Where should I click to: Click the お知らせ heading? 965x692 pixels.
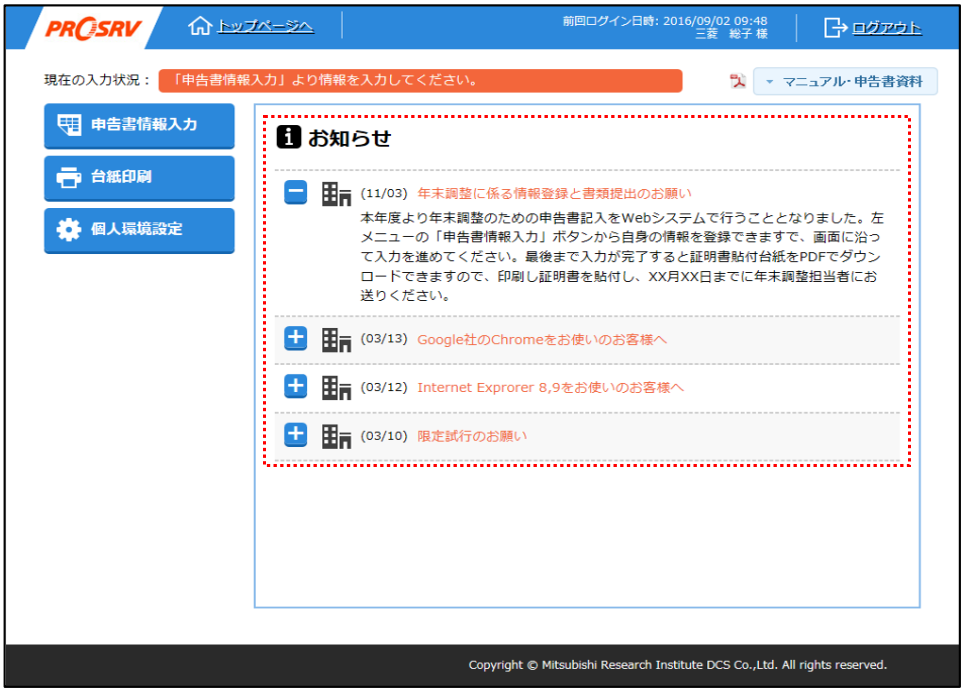[x=349, y=138]
